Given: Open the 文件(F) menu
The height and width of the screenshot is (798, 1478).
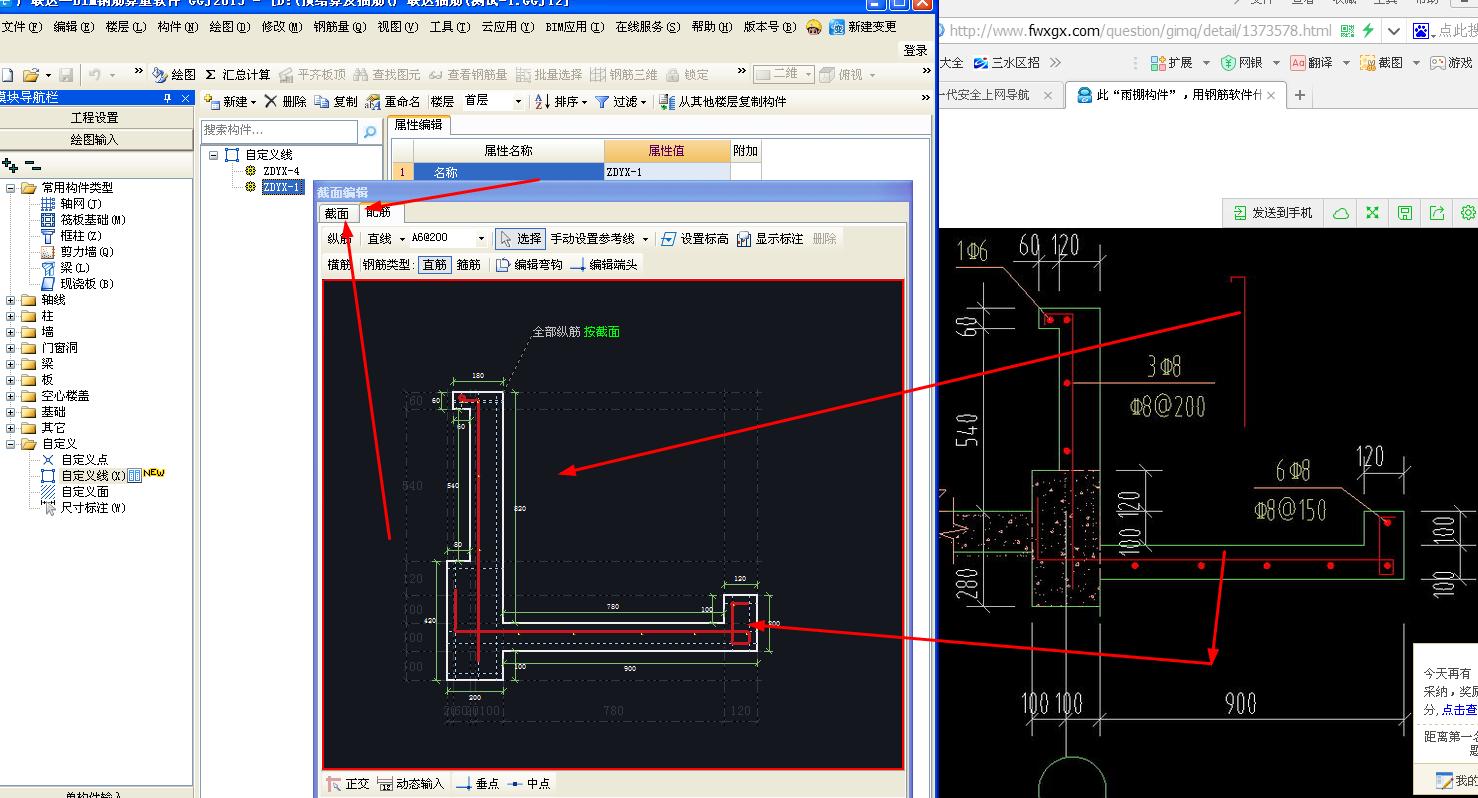Looking at the screenshot, I should click(22, 27).
